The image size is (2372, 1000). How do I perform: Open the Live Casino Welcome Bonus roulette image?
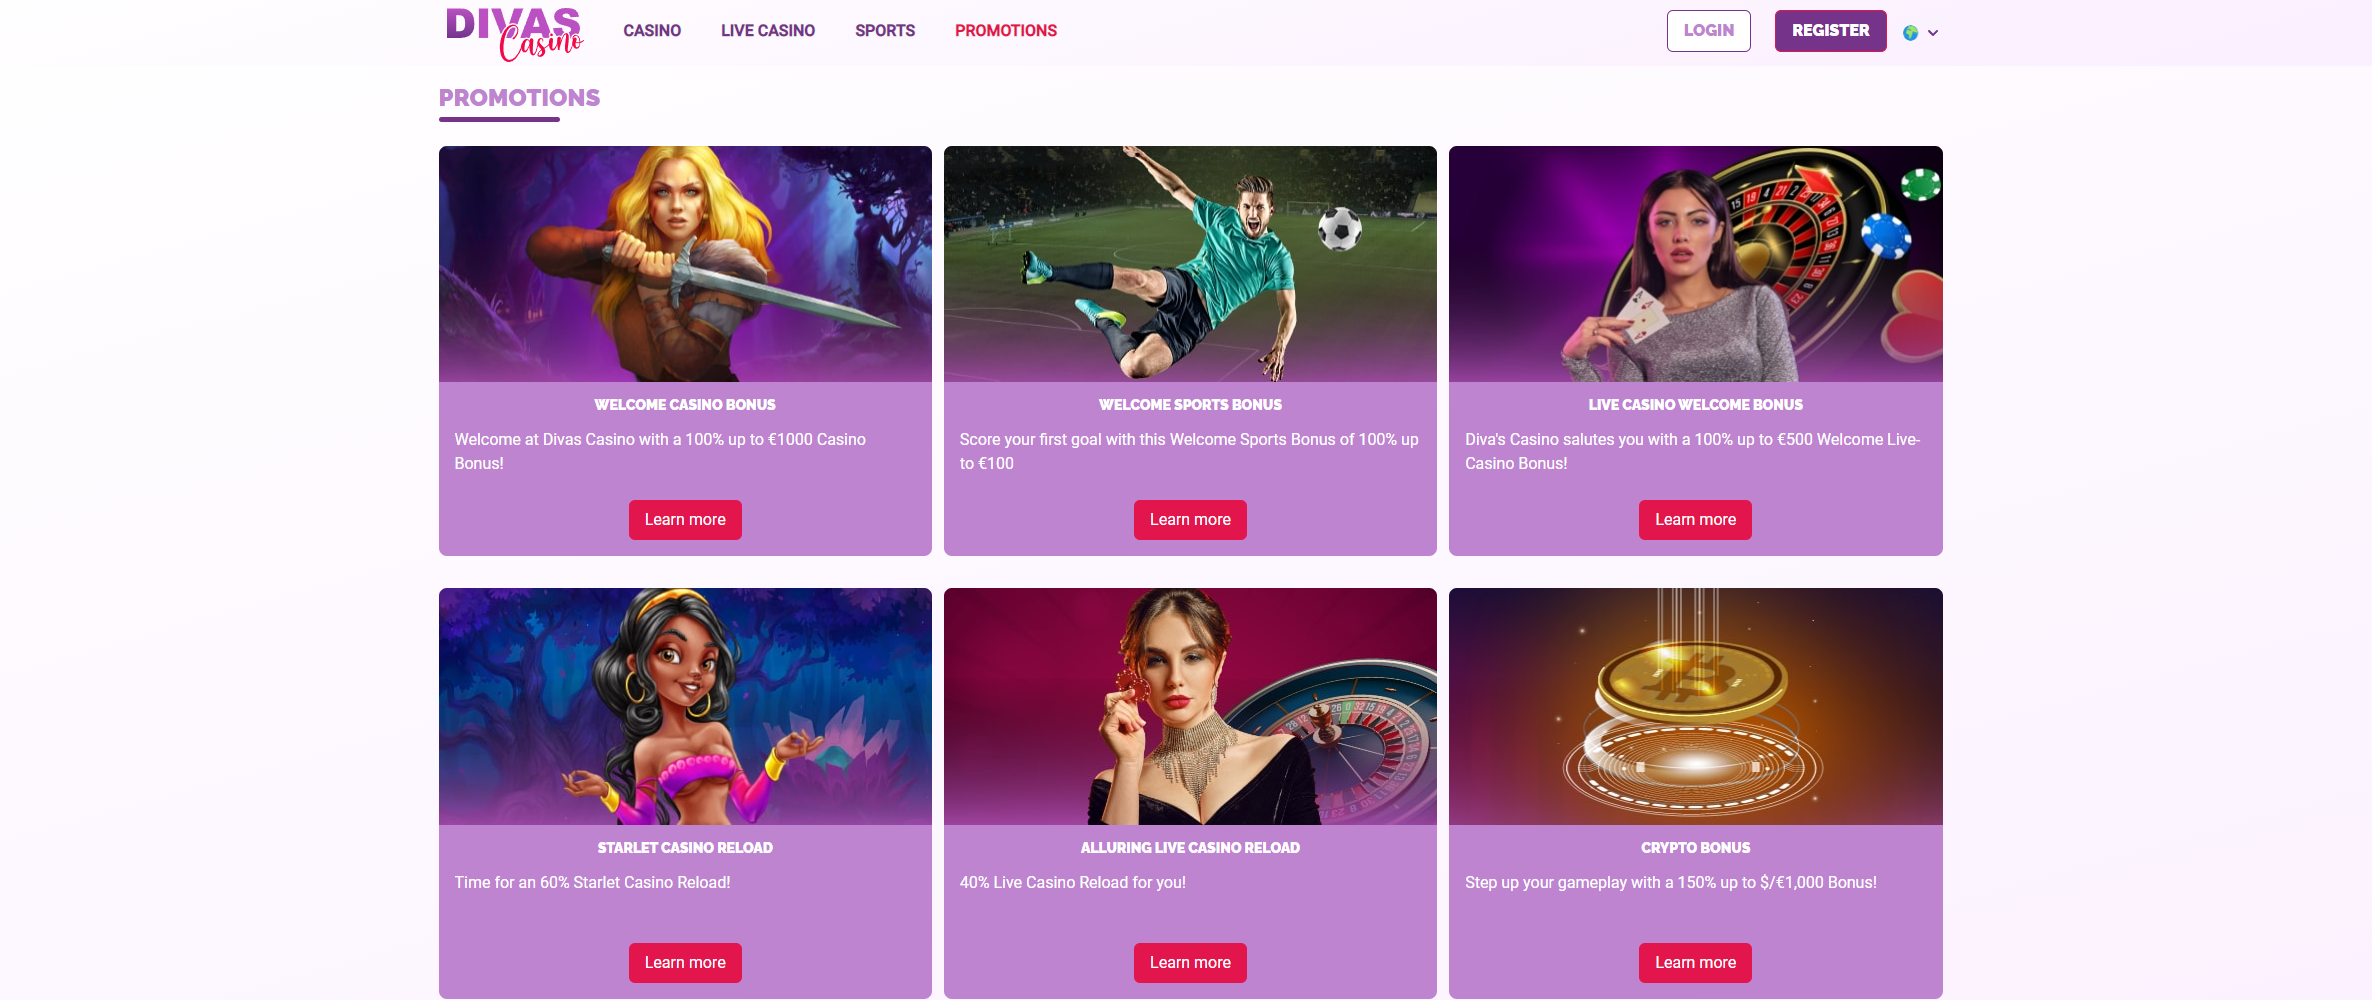point(1696,264)
